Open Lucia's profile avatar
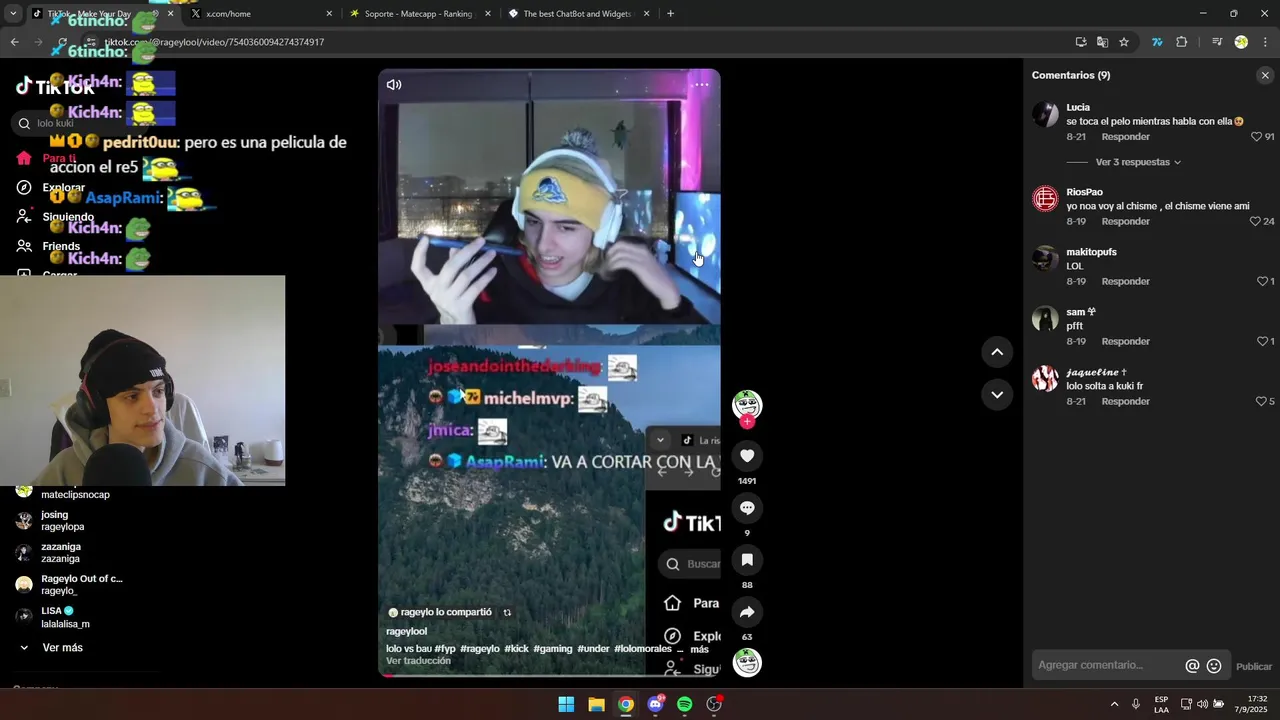The image size is (1280, 720). point(1045,114)
